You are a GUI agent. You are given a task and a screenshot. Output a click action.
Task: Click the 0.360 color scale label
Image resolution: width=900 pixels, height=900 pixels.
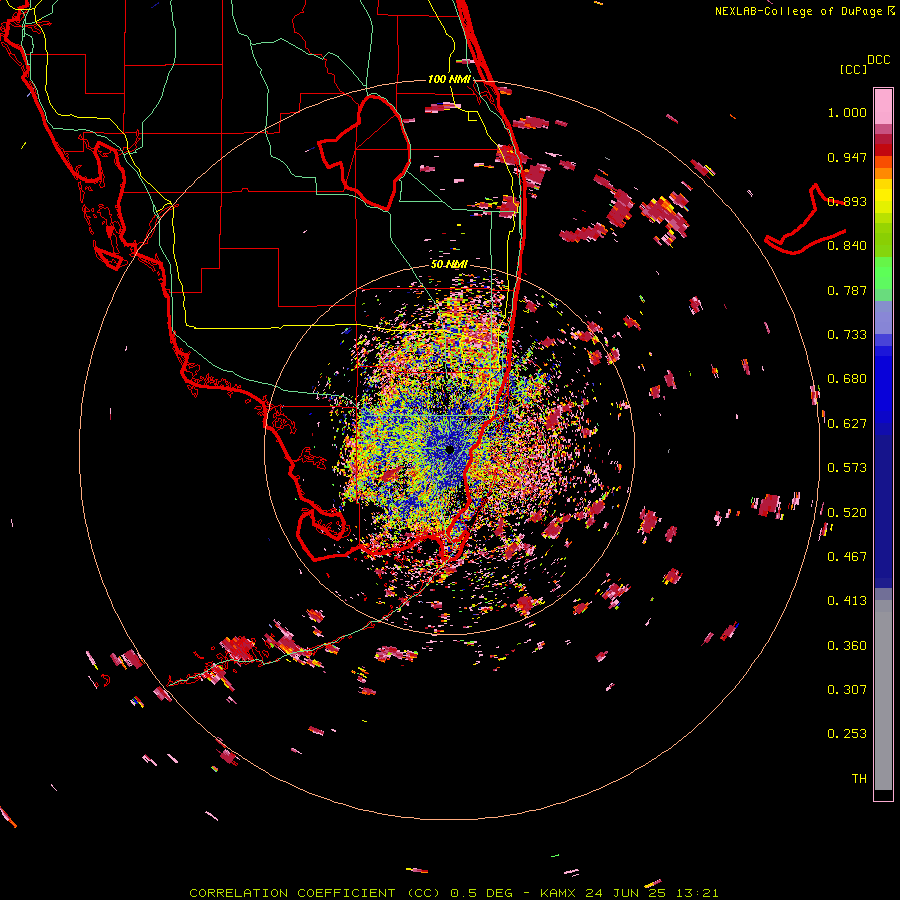(847, 646)
